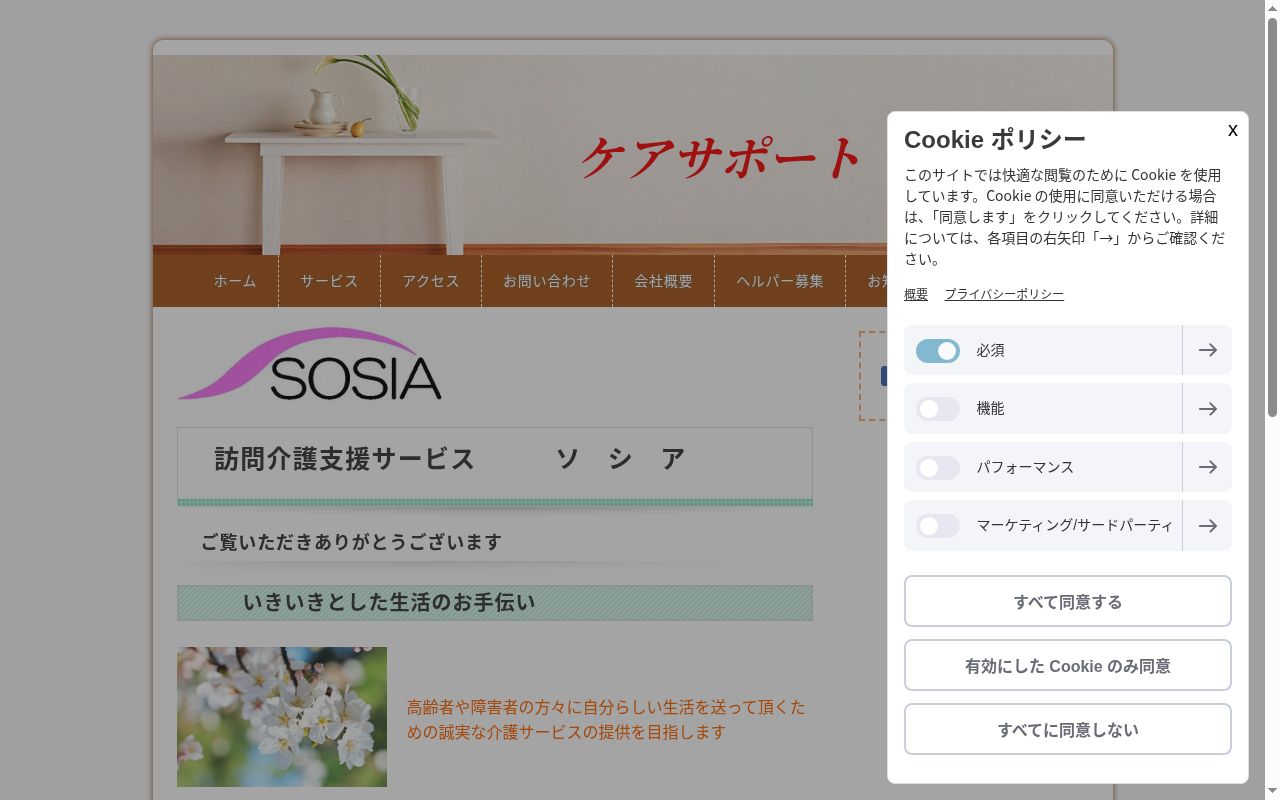
Task: Click the cherry blossom photo
Action: click(x=282, y=717)
